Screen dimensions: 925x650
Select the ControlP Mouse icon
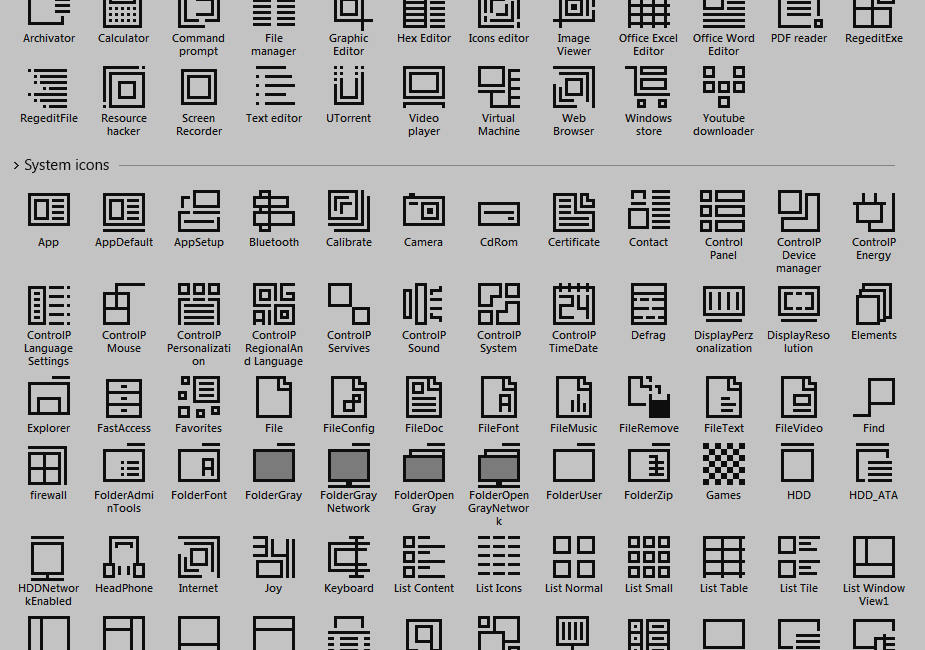coord(124,304)
